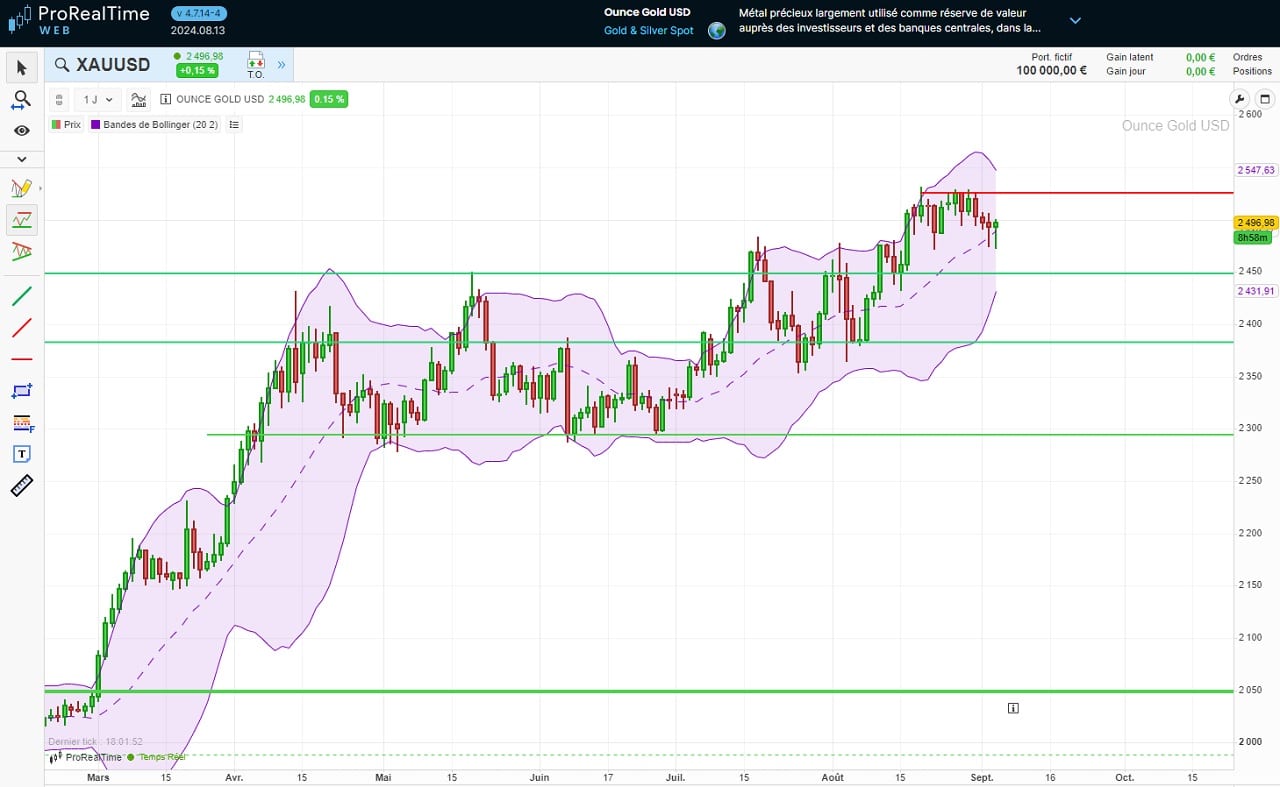Expand the double-chevron next to T.O.
1280x787 pixels.
point(281,65)
